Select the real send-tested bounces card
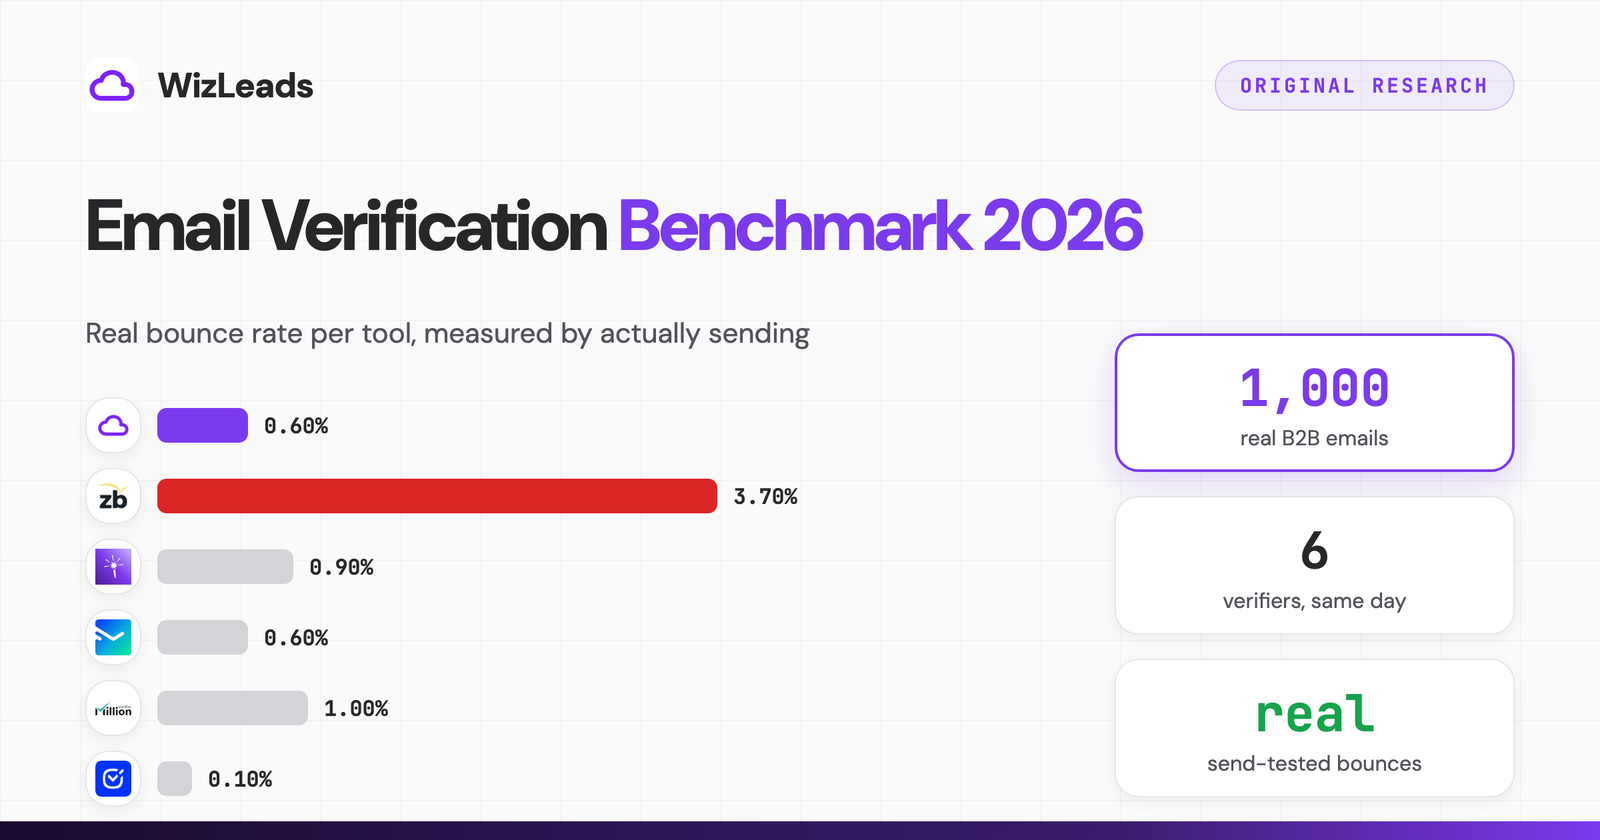Viewport: 1600px width, 840px height. pos(1314,728)
